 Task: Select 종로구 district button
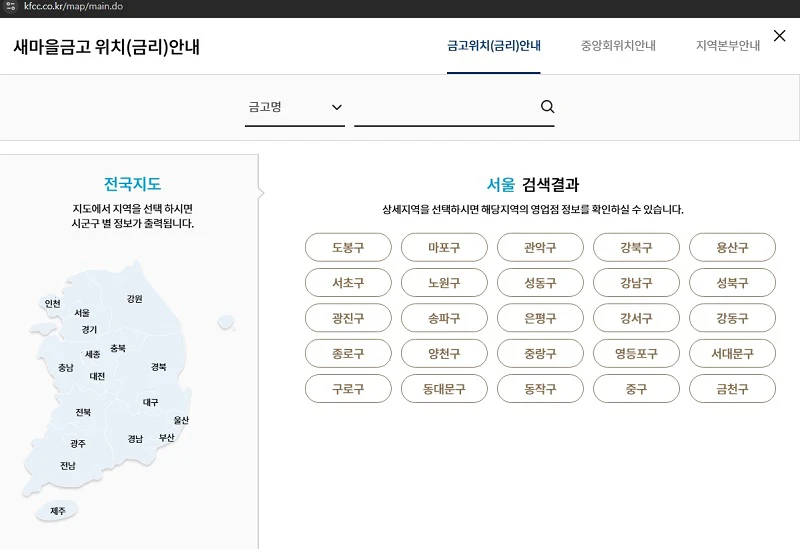click(x=348, y=353)
